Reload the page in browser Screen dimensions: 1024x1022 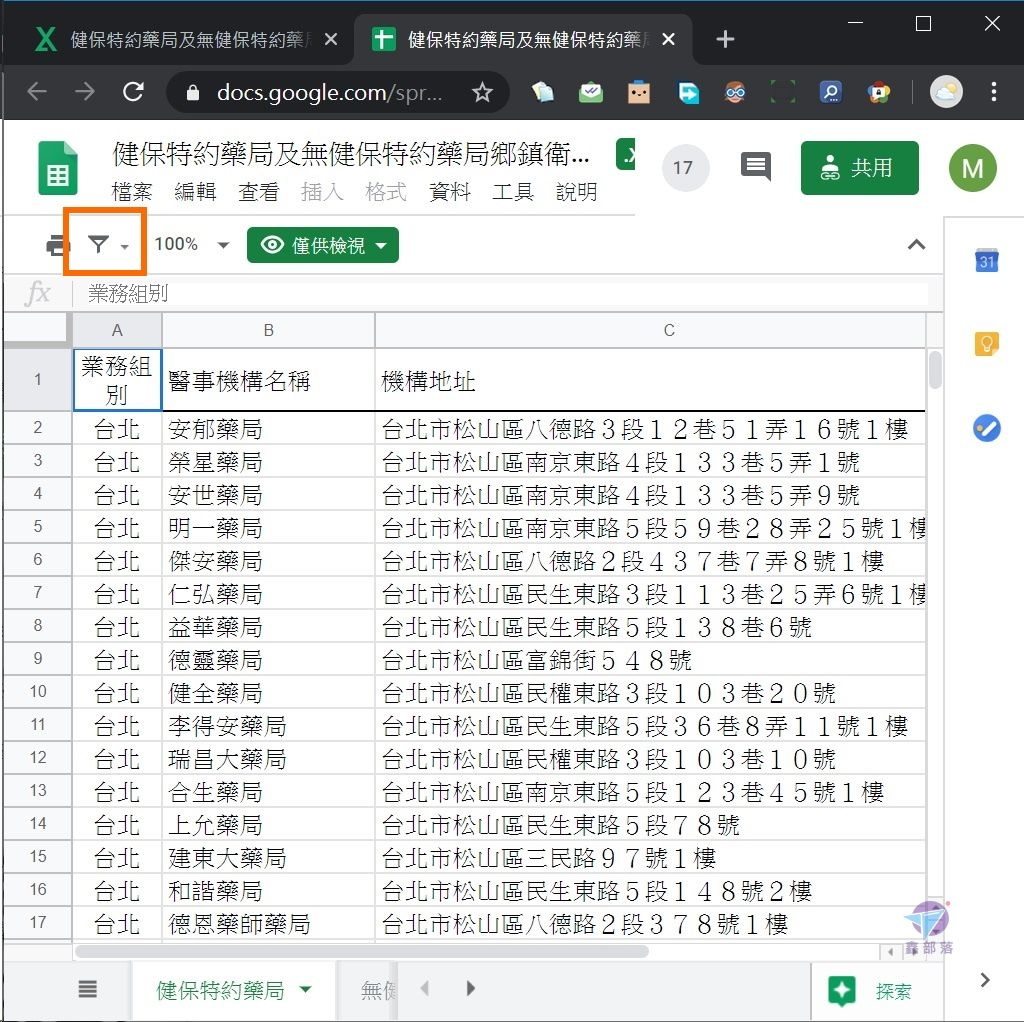(133, 91)
